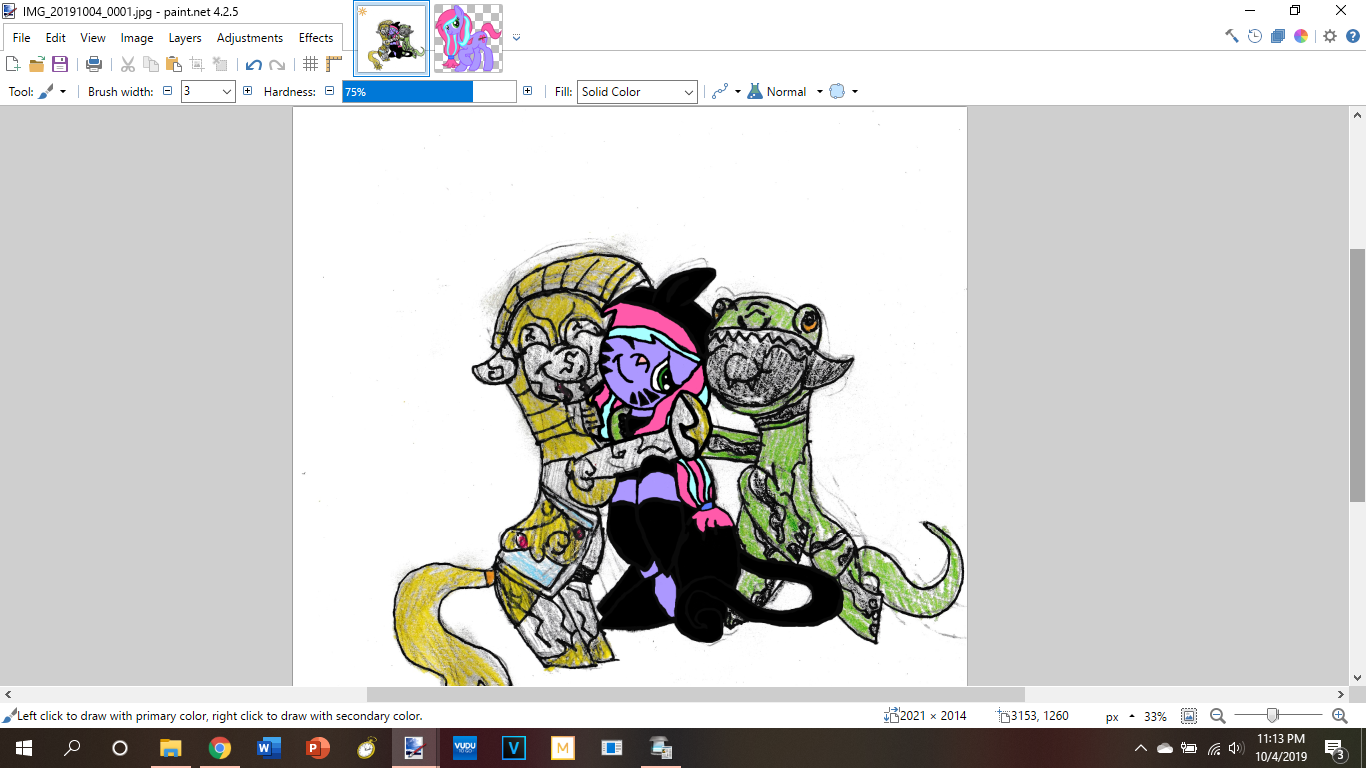Toggle the Colors window via color wheel
The width and height of the screenshot is (1366, 768).
[1301, 36]
